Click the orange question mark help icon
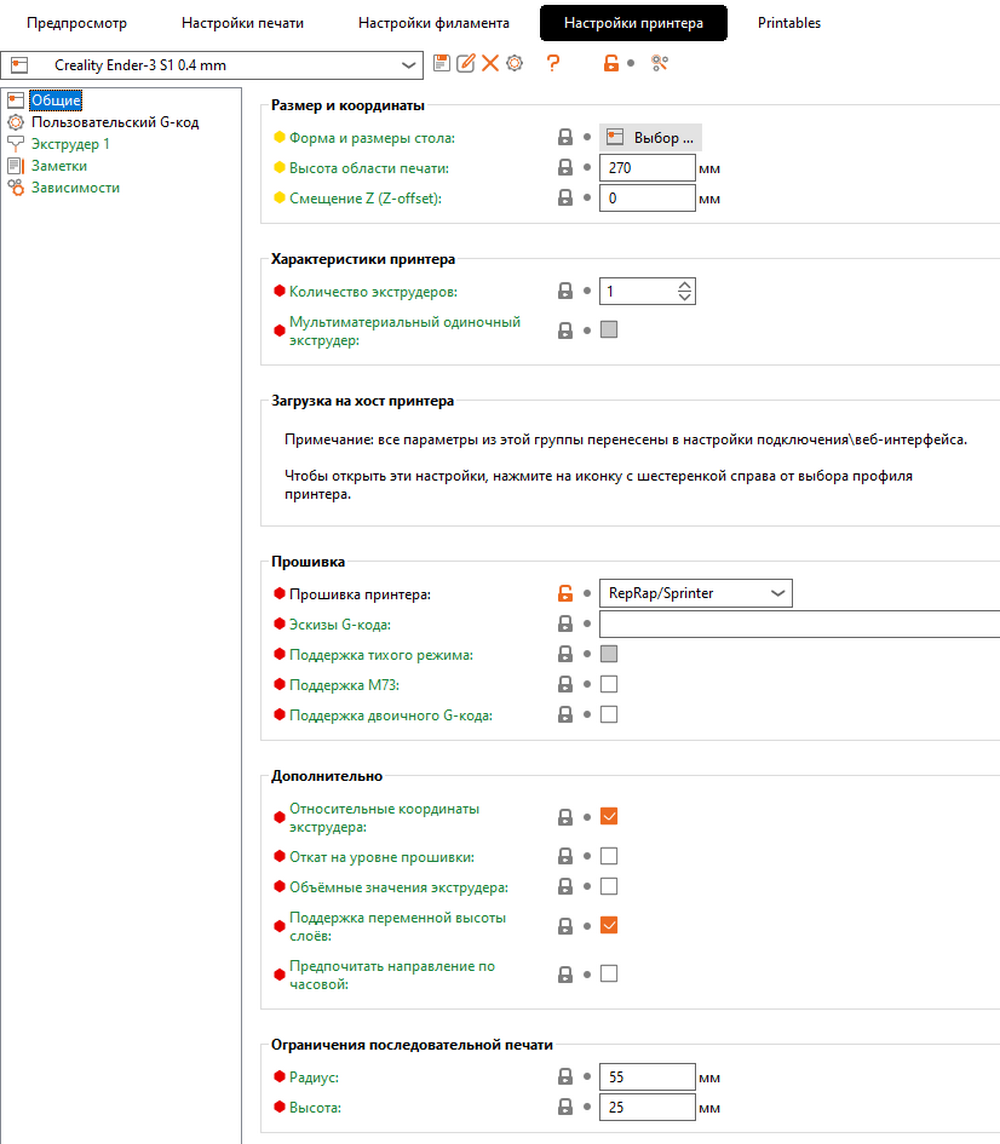This screenshot has width=1000, height=1144. [x=553, y=63]
